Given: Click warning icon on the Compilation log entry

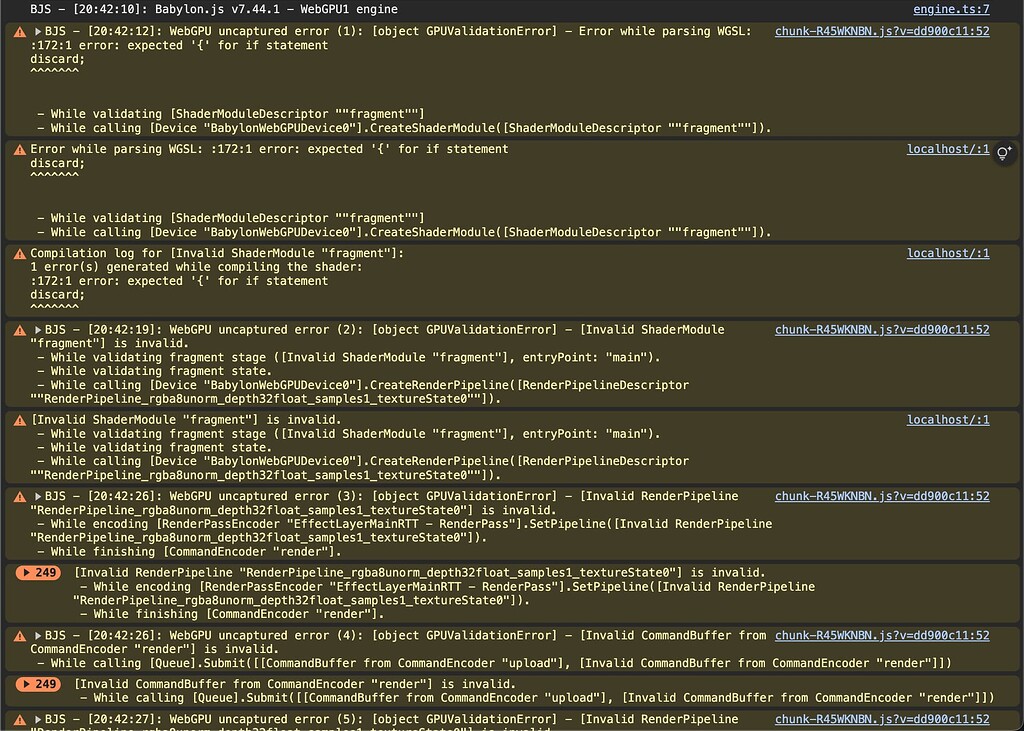Looking at the screenshot, I should pos(18,253).
